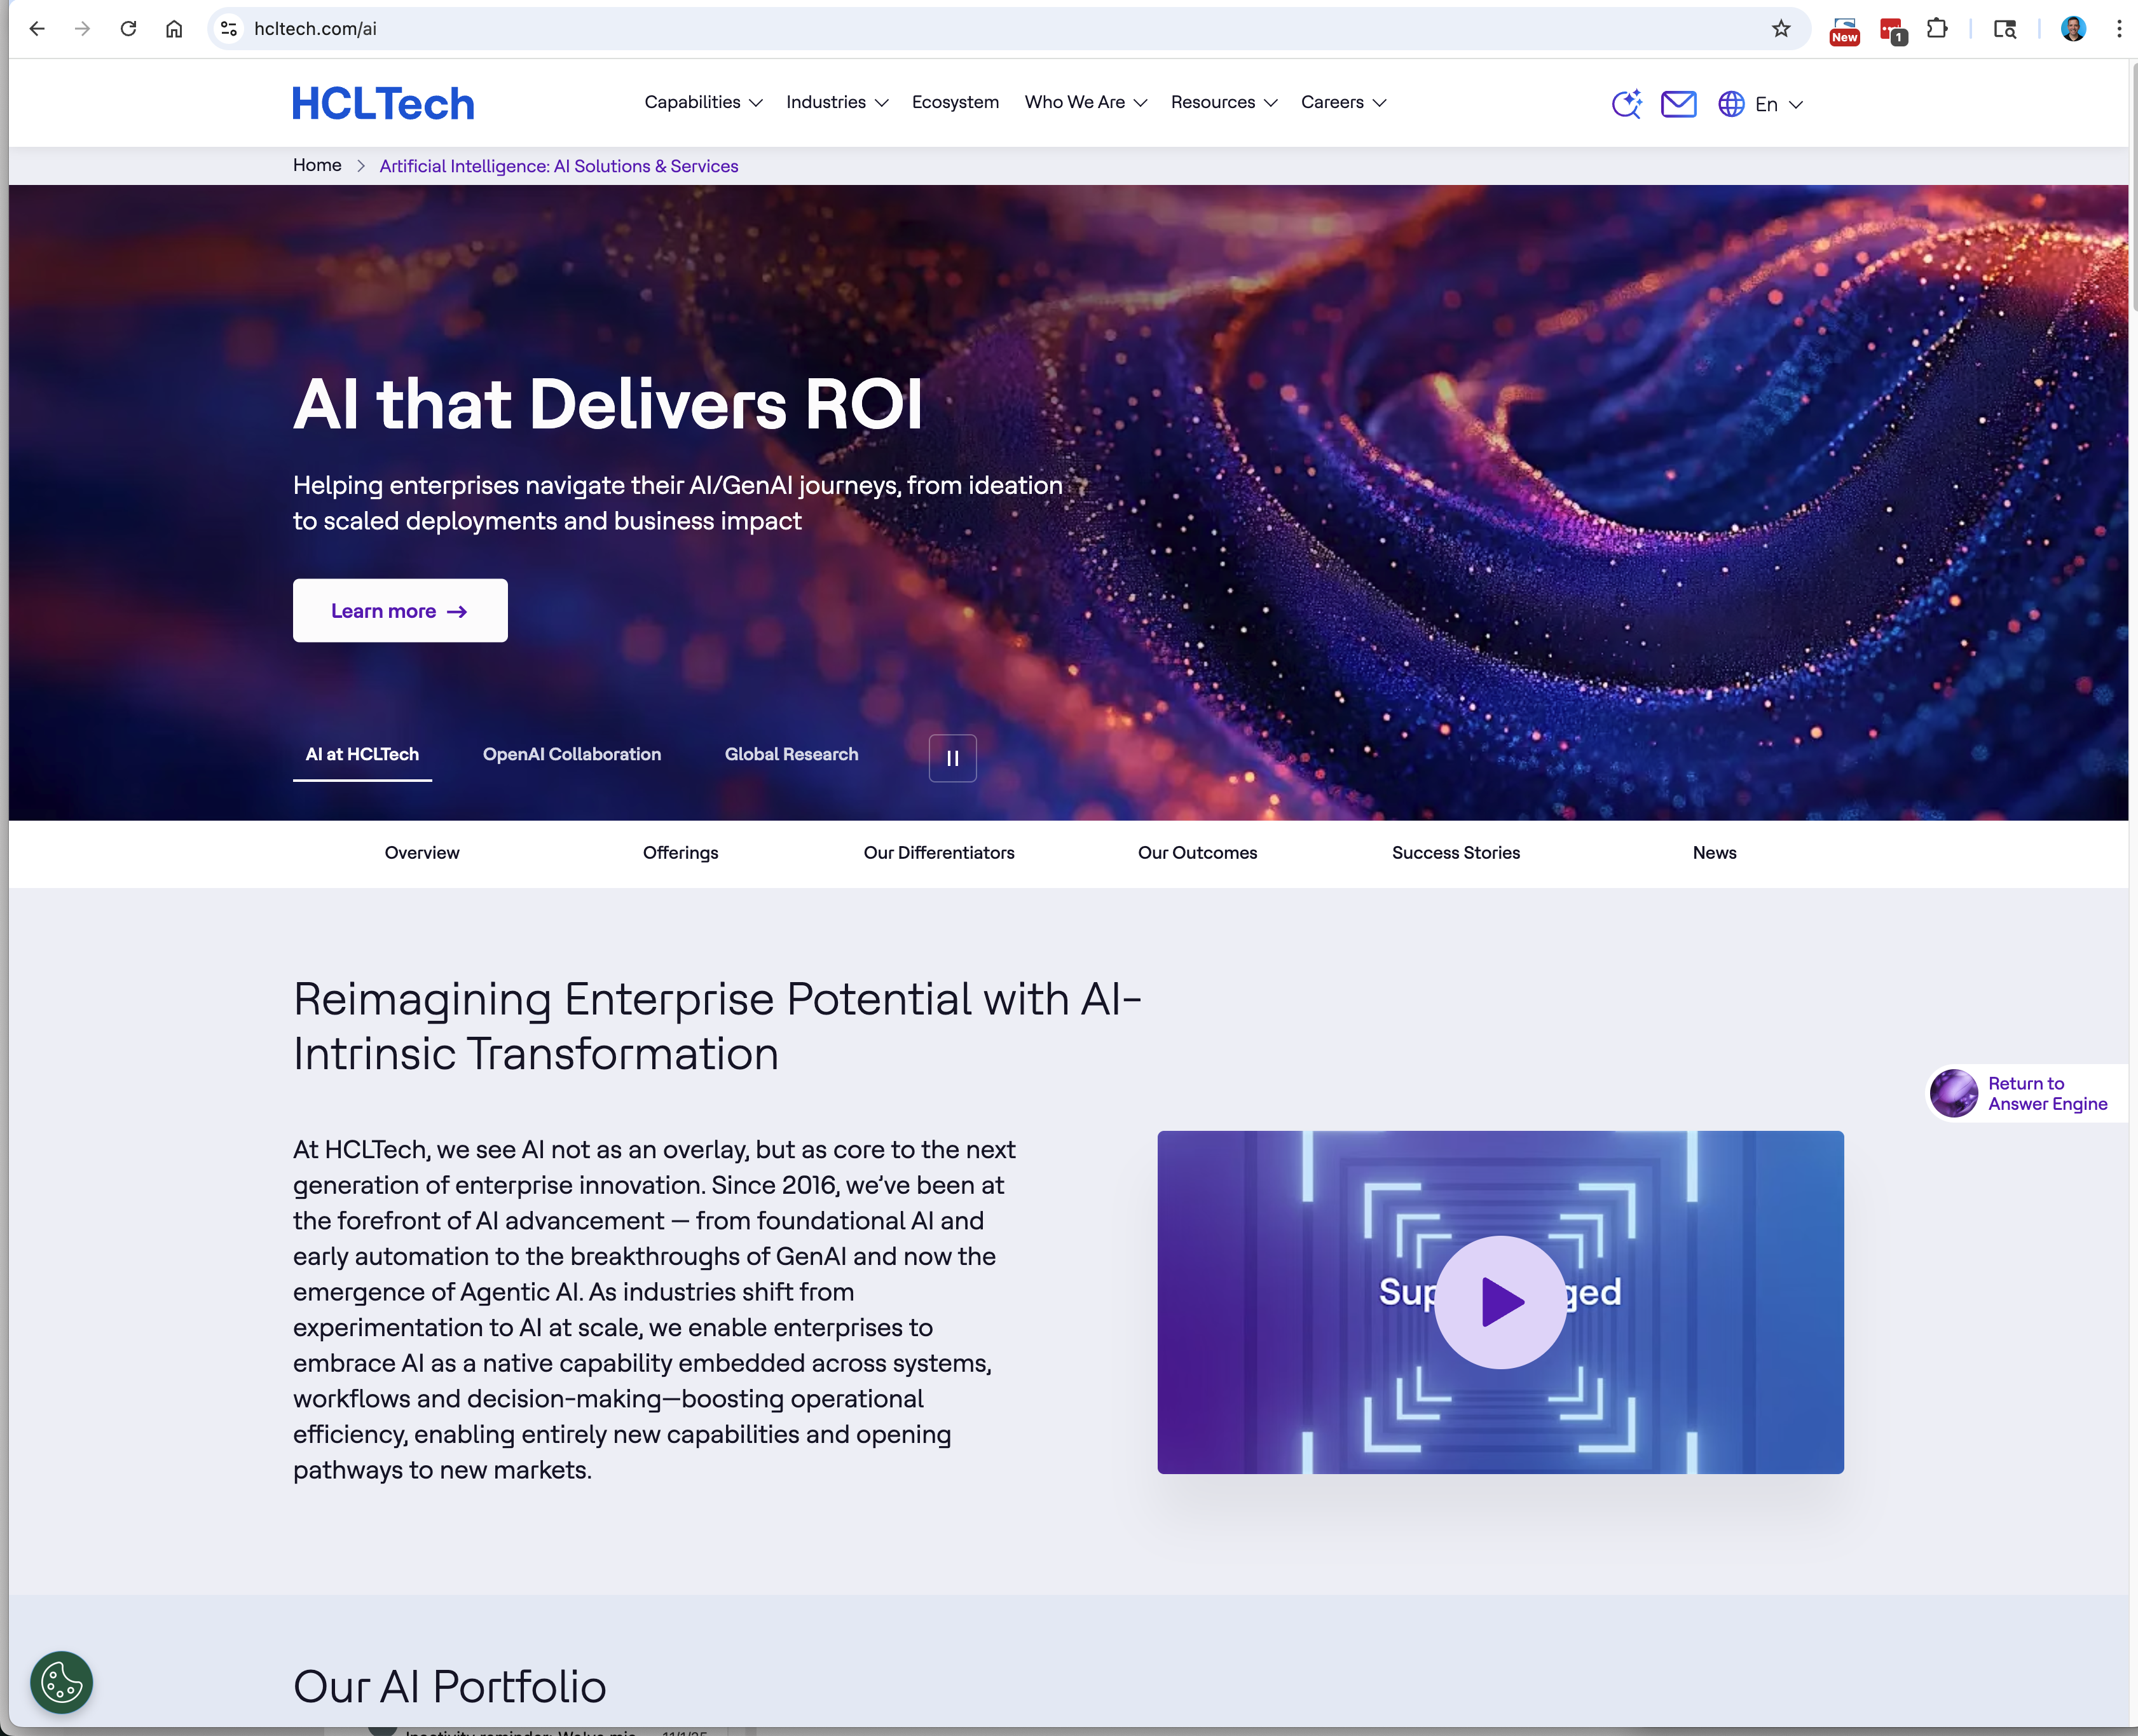Go to Home breadcrumb link
2138x1736 pixels.
[317, 165]
